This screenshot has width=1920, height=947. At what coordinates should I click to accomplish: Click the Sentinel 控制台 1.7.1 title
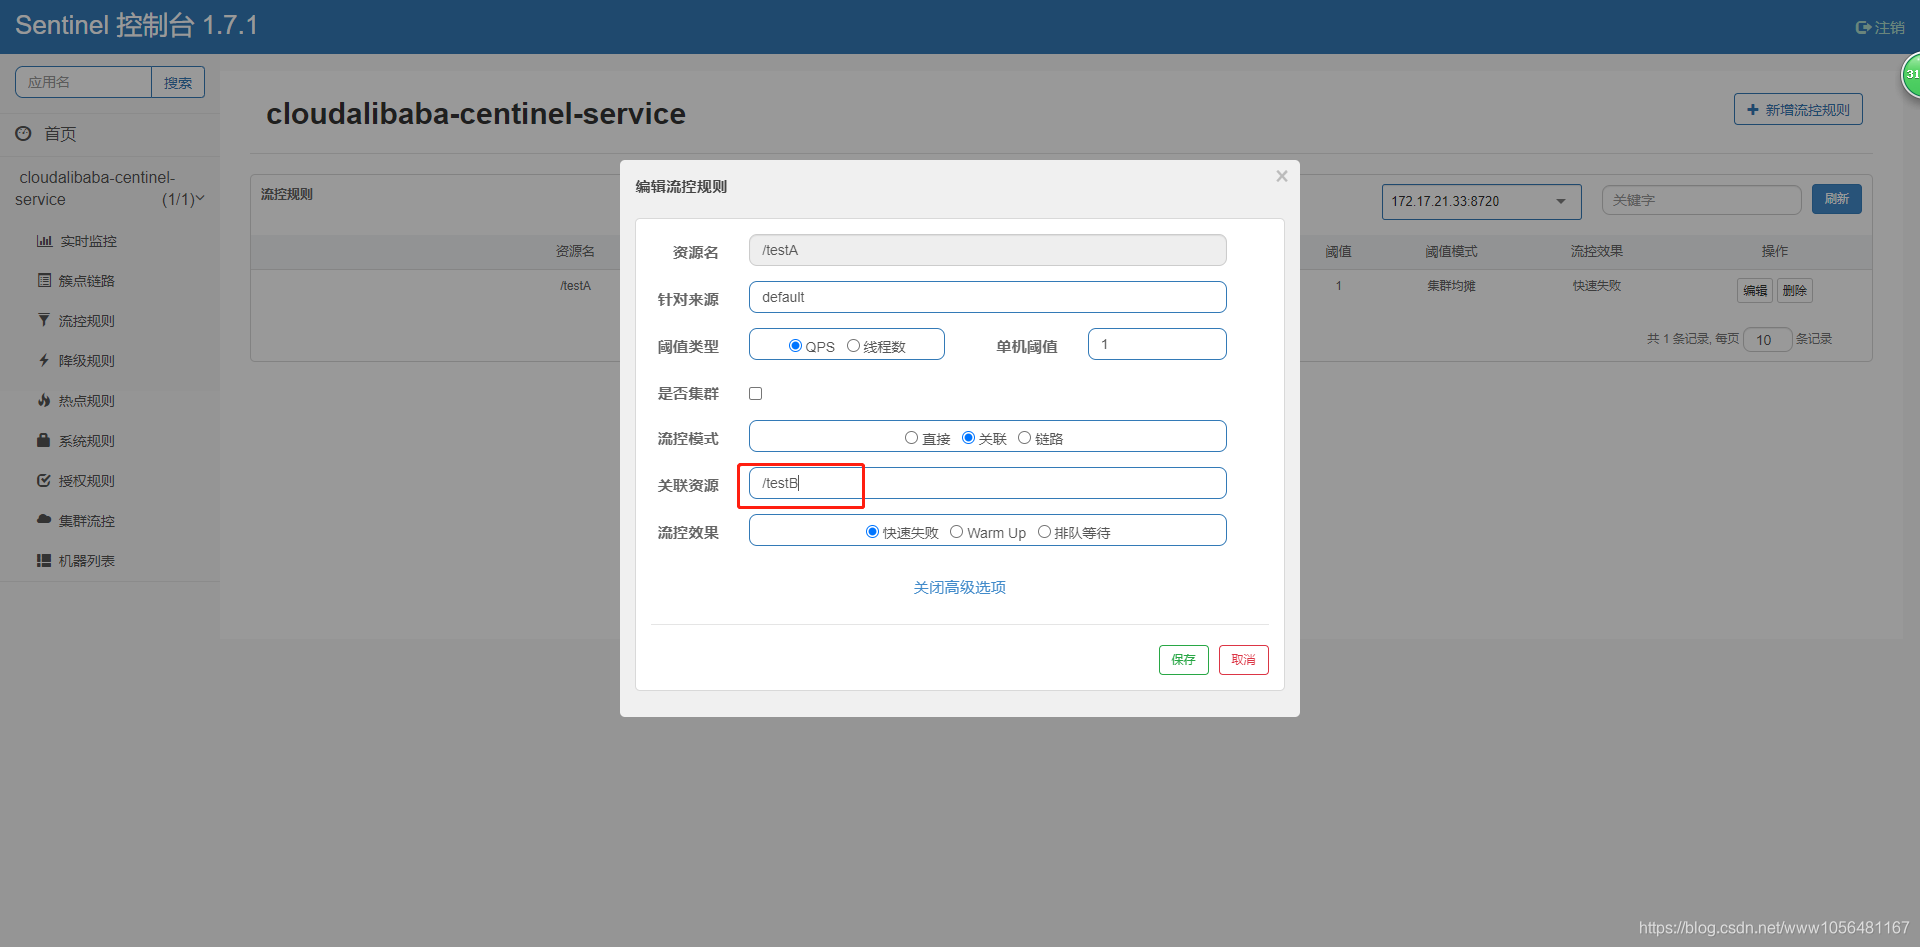click(x=137, y=25)
